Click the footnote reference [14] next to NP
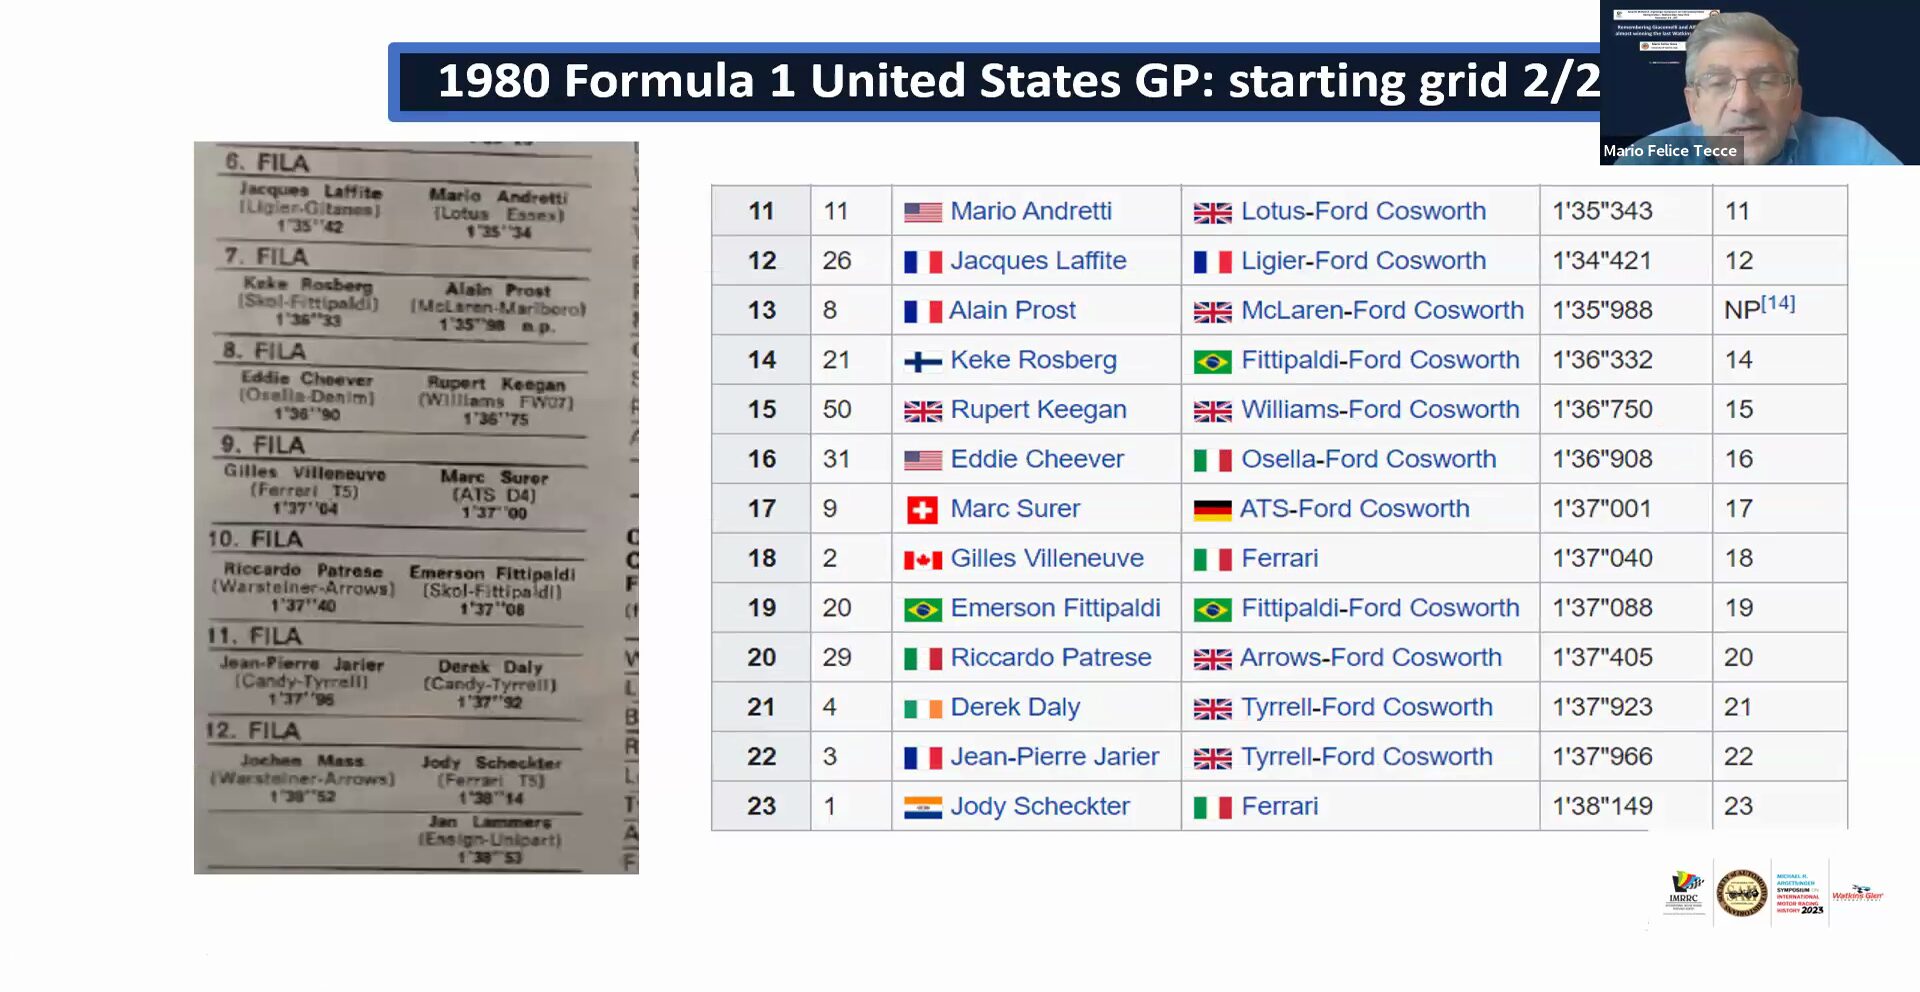This screenshot has width=1920, height=992. (1778, 303)
